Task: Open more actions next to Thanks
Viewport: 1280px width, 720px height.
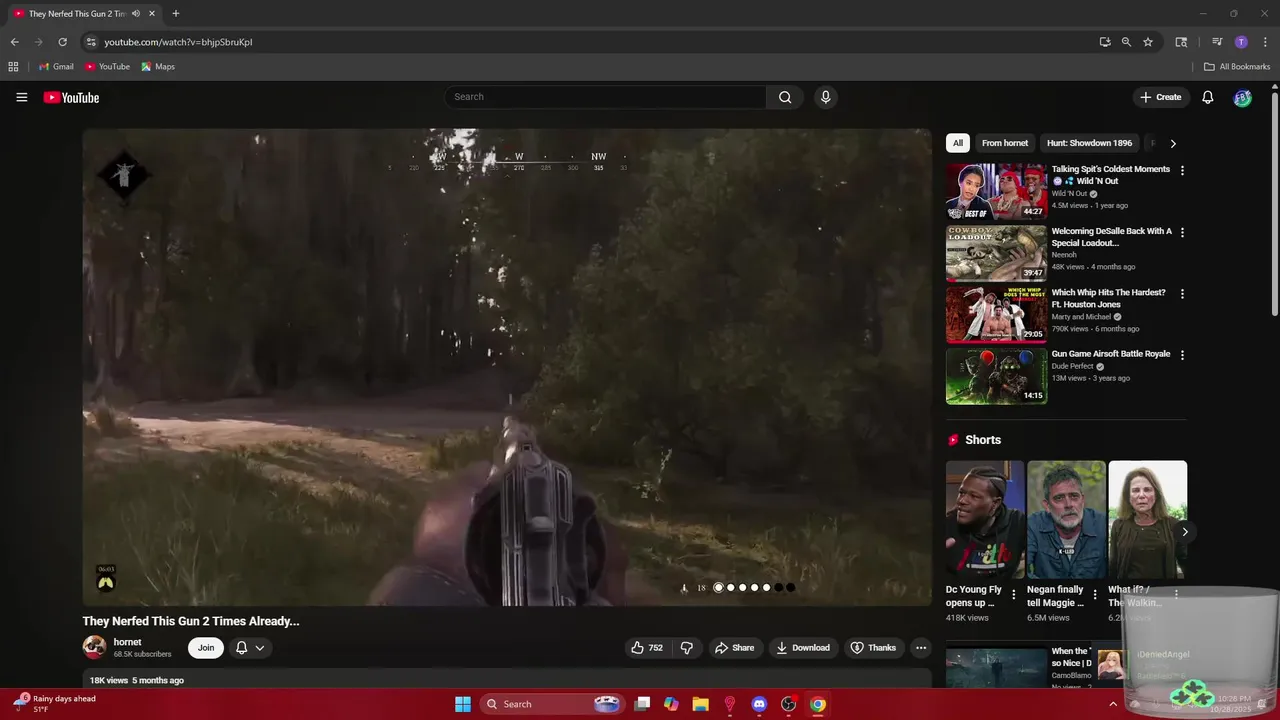Action: pyautogui.click(x=921, y=648)
